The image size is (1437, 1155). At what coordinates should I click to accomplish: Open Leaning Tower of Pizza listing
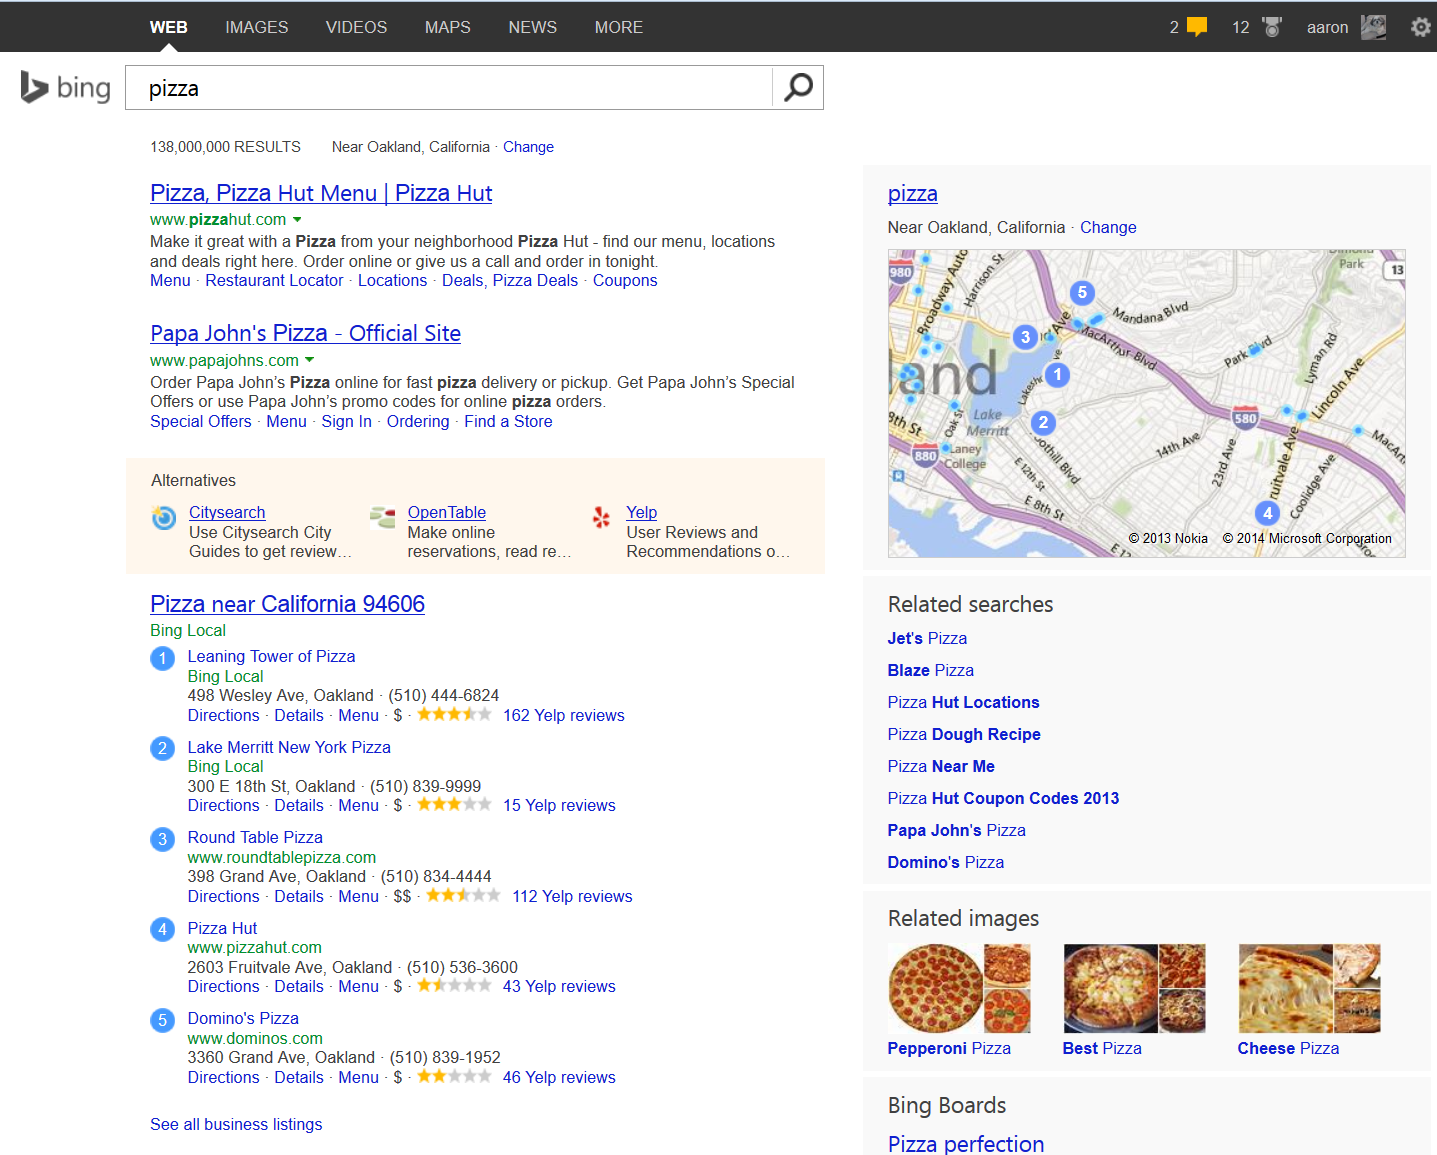[x=271, y=657]
